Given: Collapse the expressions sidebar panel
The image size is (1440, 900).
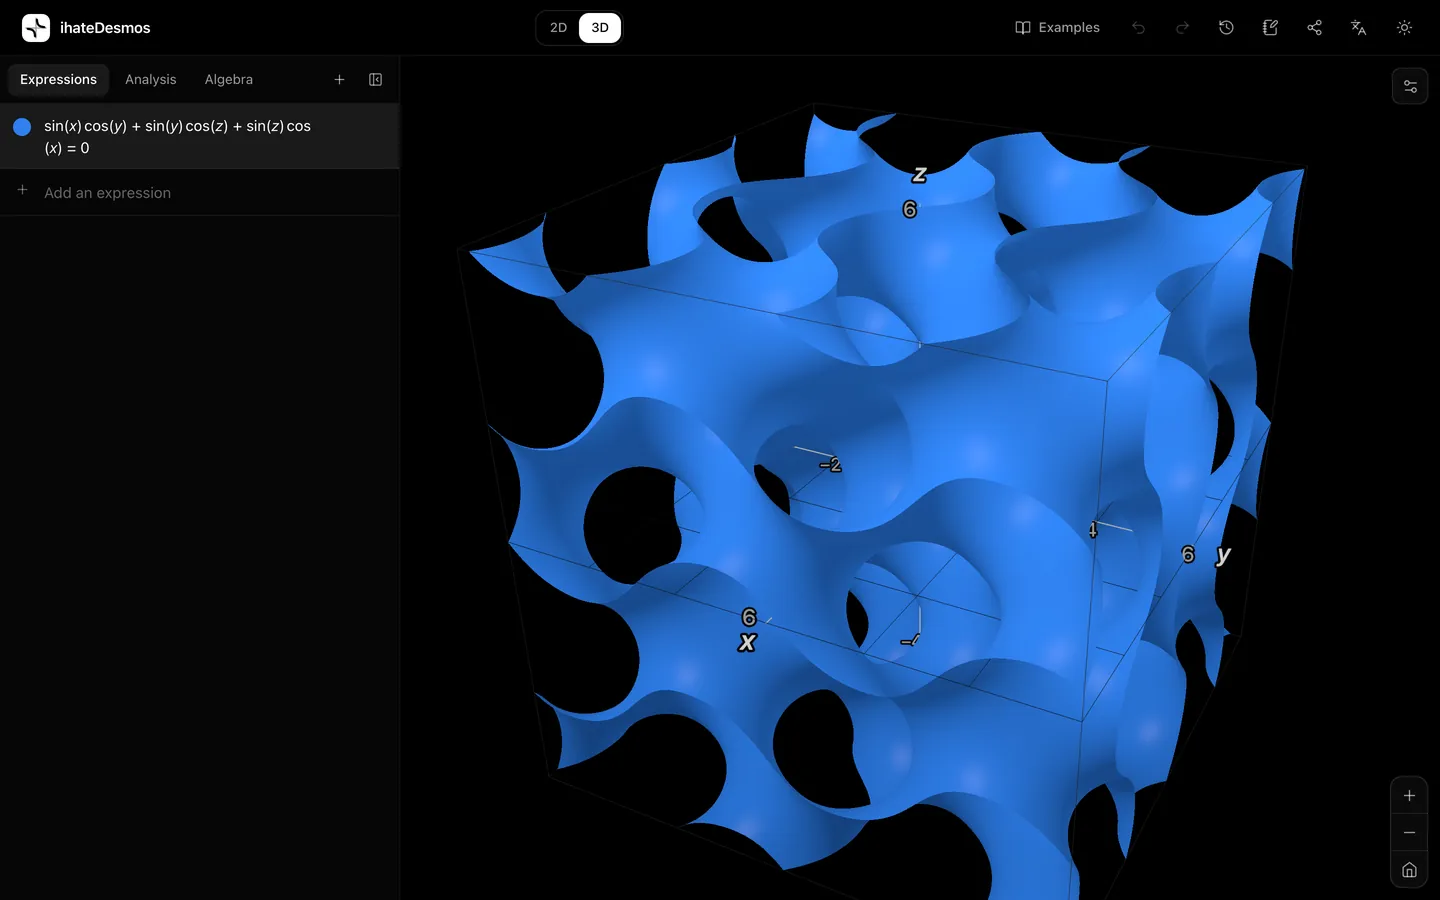Looking at the screenshot, I should pyautogui.click(x=376, y=80).
